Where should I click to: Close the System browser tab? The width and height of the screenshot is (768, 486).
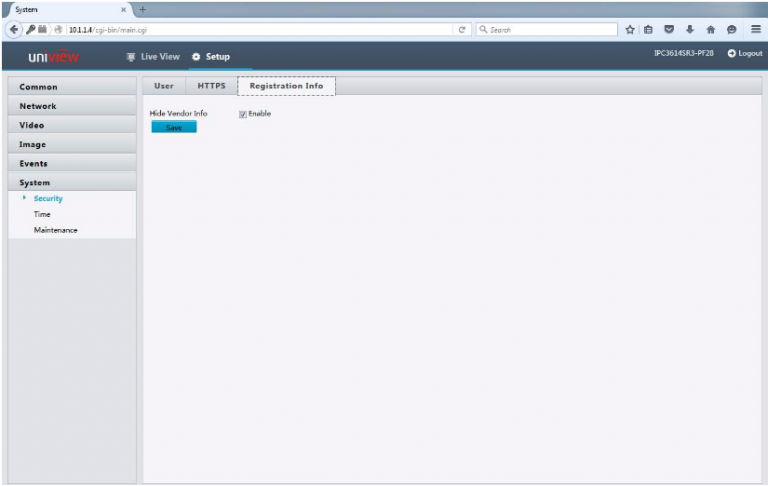pyautogui.click(x=123, y=9)
